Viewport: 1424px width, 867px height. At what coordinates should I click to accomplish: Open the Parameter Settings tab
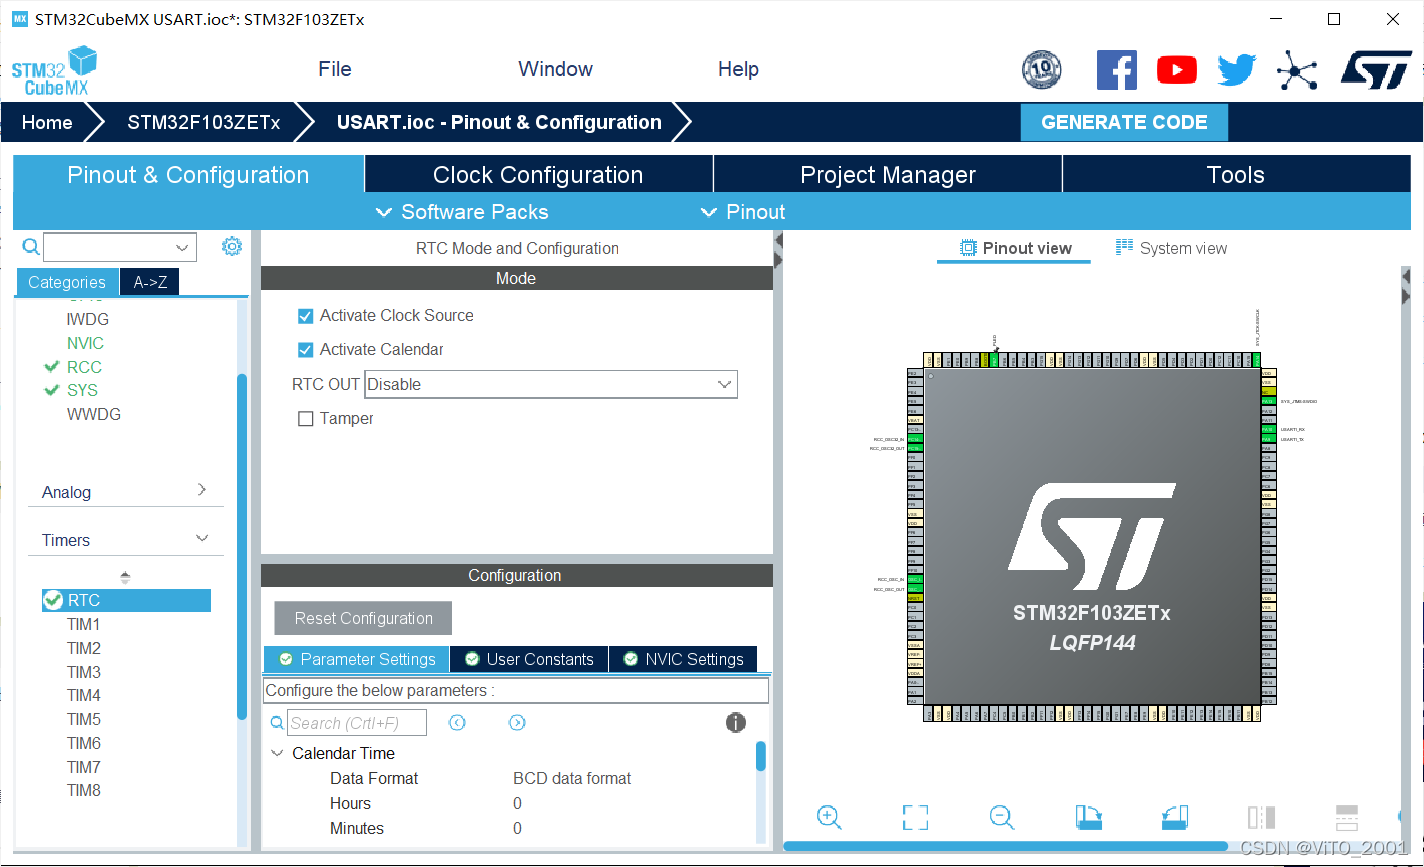click(357, 659)
